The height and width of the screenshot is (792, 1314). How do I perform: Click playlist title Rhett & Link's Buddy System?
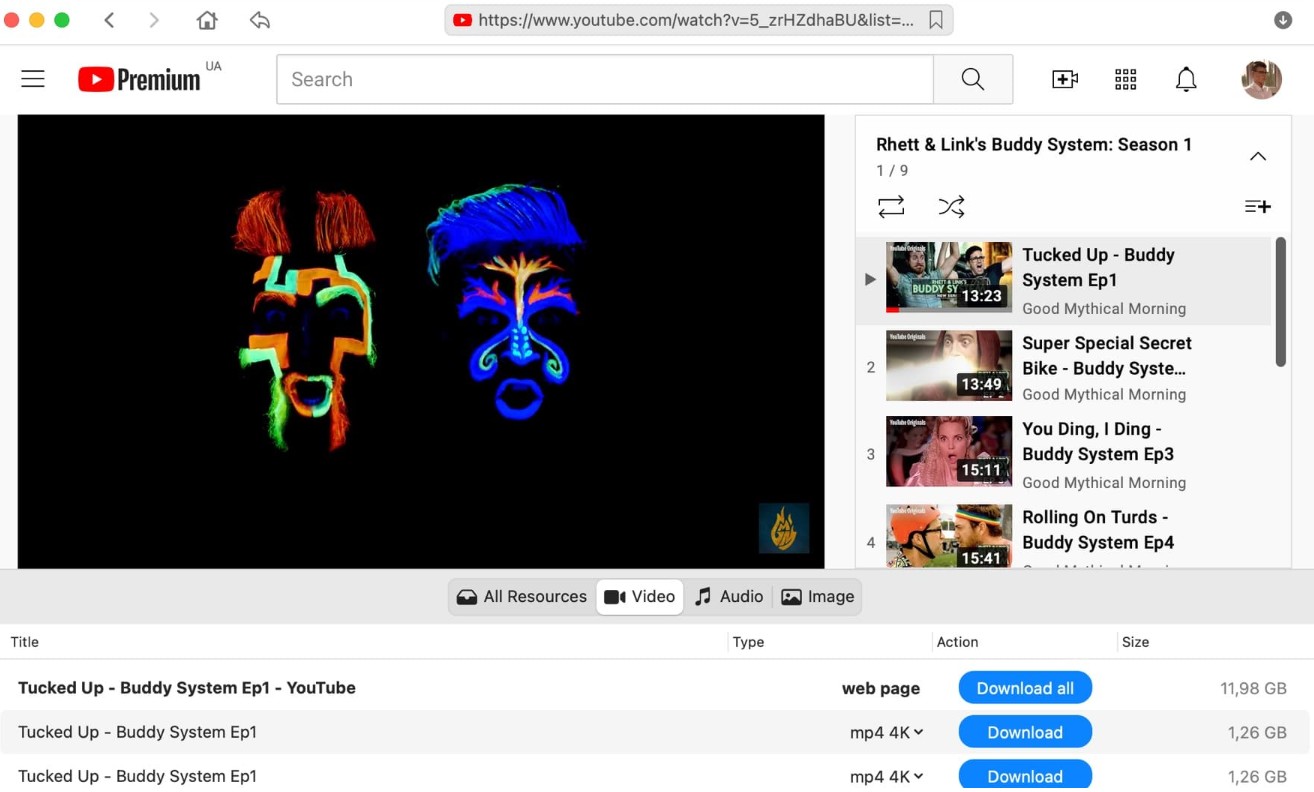click(1034, 144)
